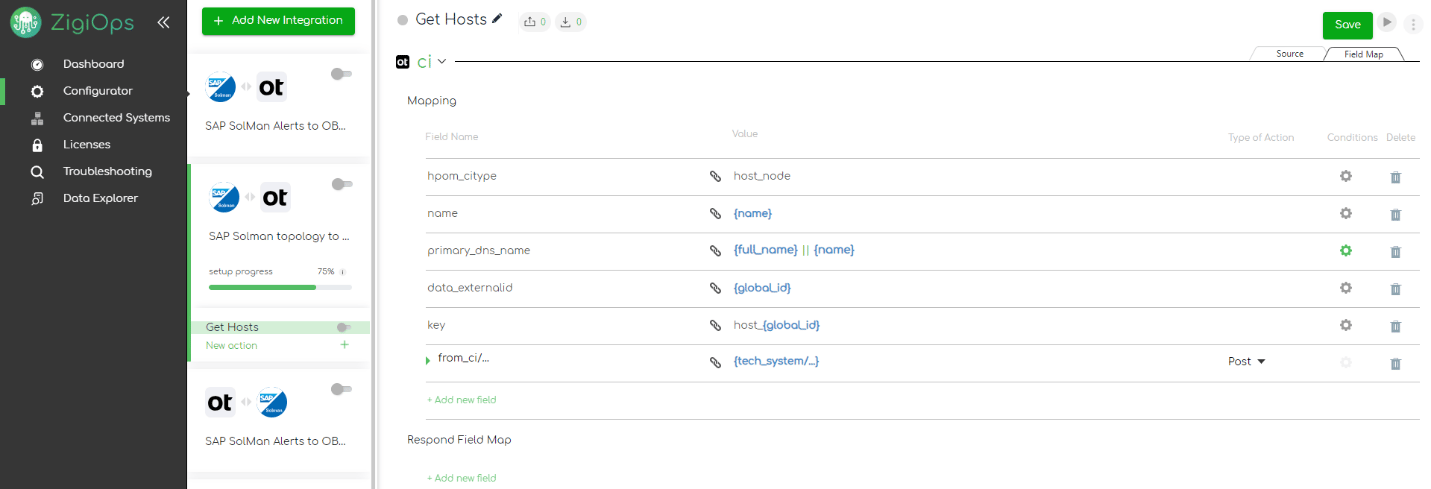
Task: Open Configurator in sidebar
Action: click(x=97, y=91)
